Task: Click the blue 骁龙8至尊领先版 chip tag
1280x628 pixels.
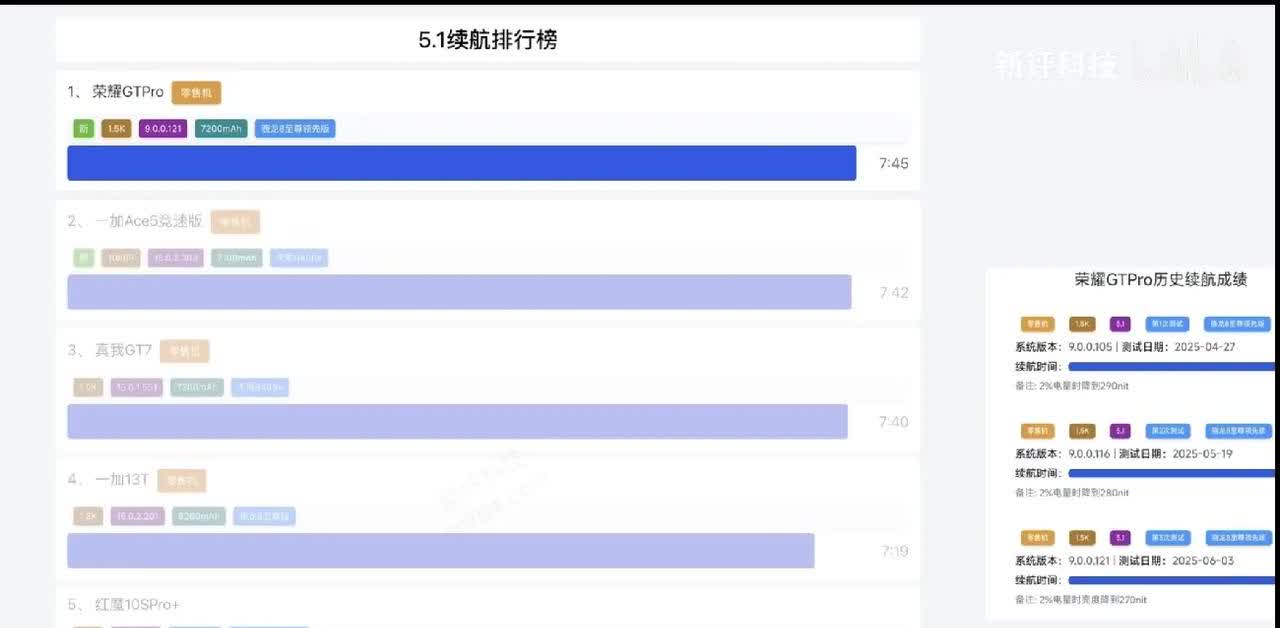Action: point(295,128)
